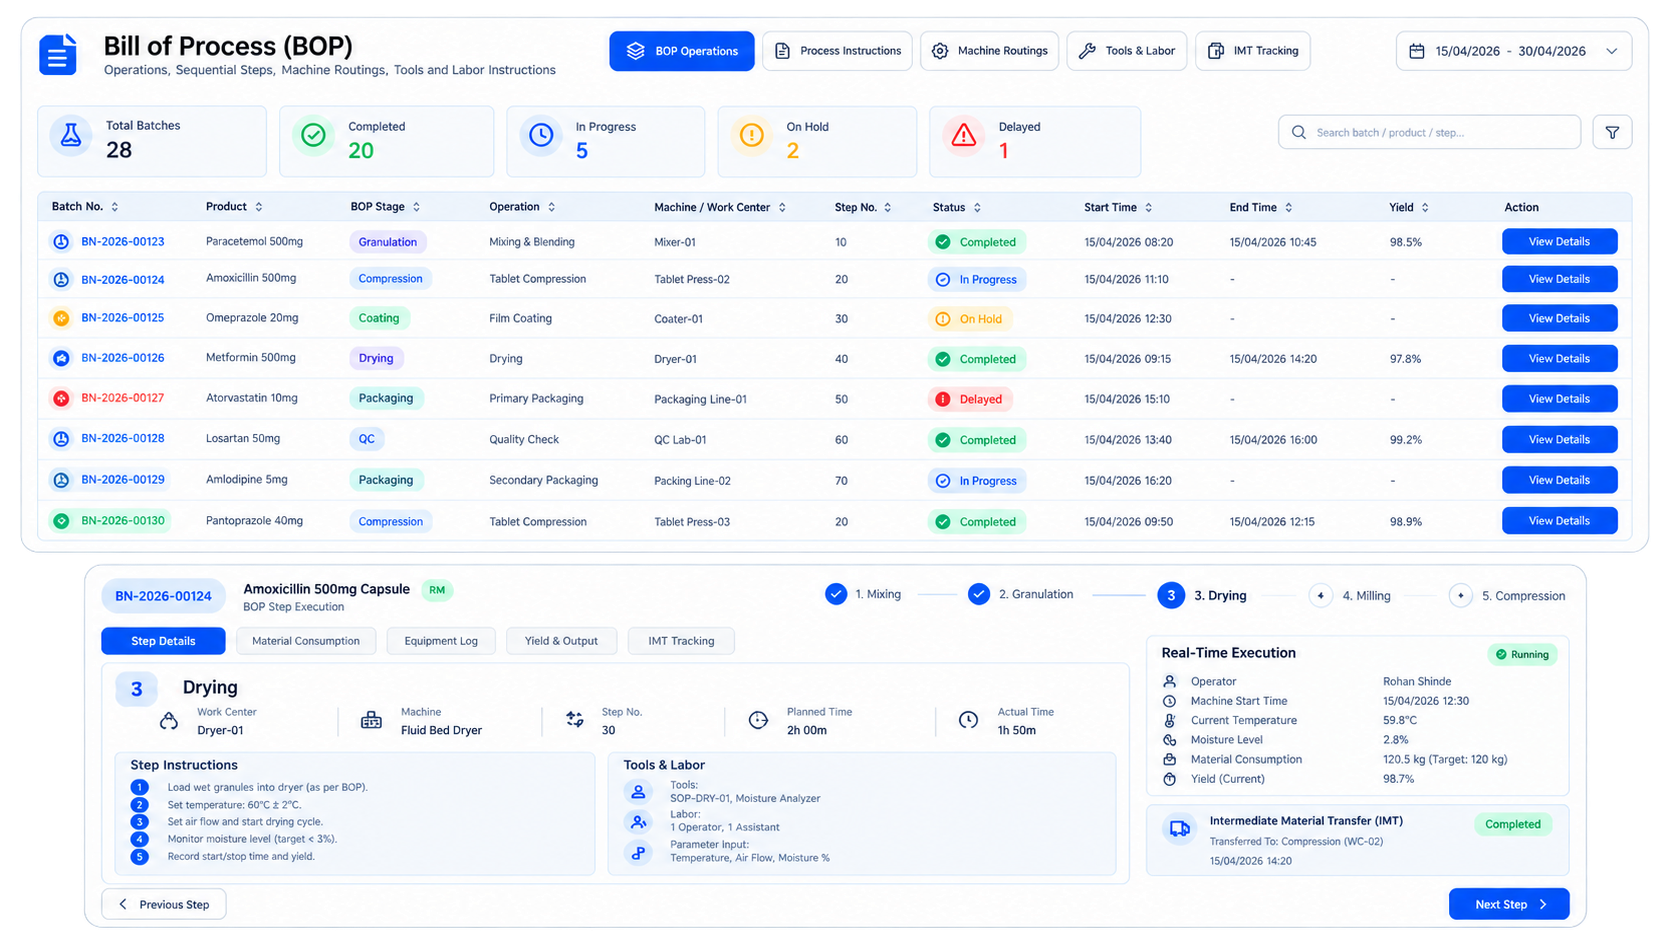Click the In Progress clock card icon
The height and width of the screenshot is (941, 1671).
click(x=541, y=135)
